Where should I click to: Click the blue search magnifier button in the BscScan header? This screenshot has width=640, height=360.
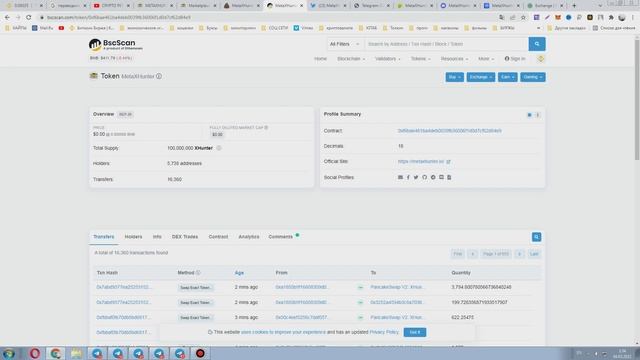(x=537, y=44)
